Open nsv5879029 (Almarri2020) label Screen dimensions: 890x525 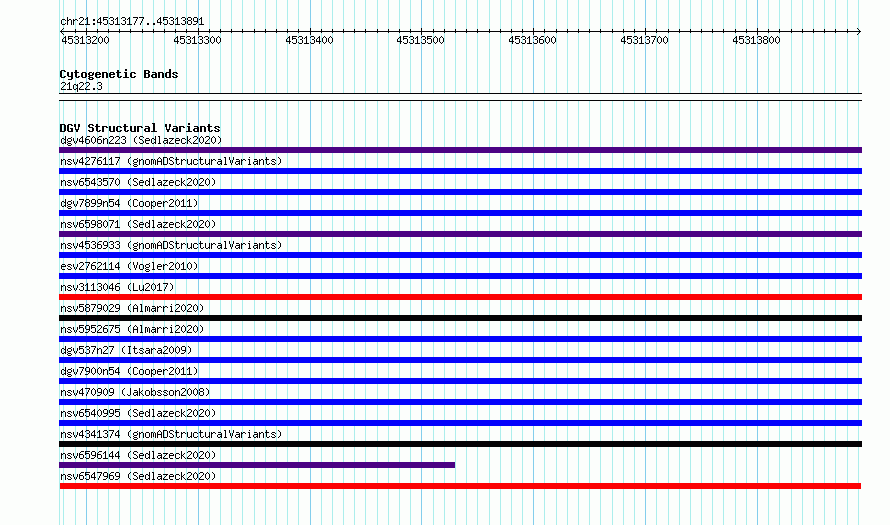pos(132,308)
